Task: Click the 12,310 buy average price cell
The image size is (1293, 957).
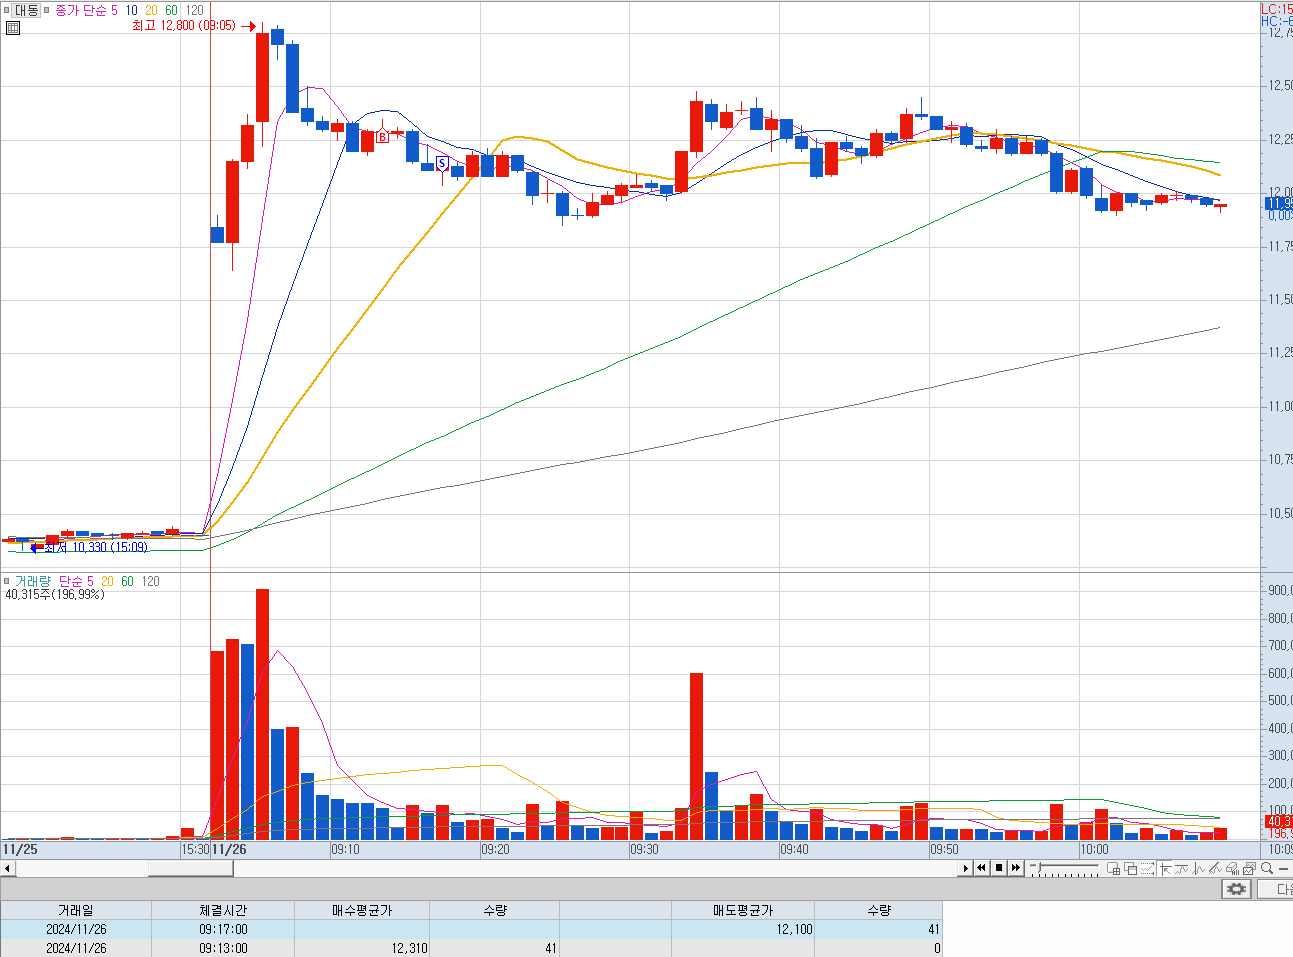Action: point(362,948)
